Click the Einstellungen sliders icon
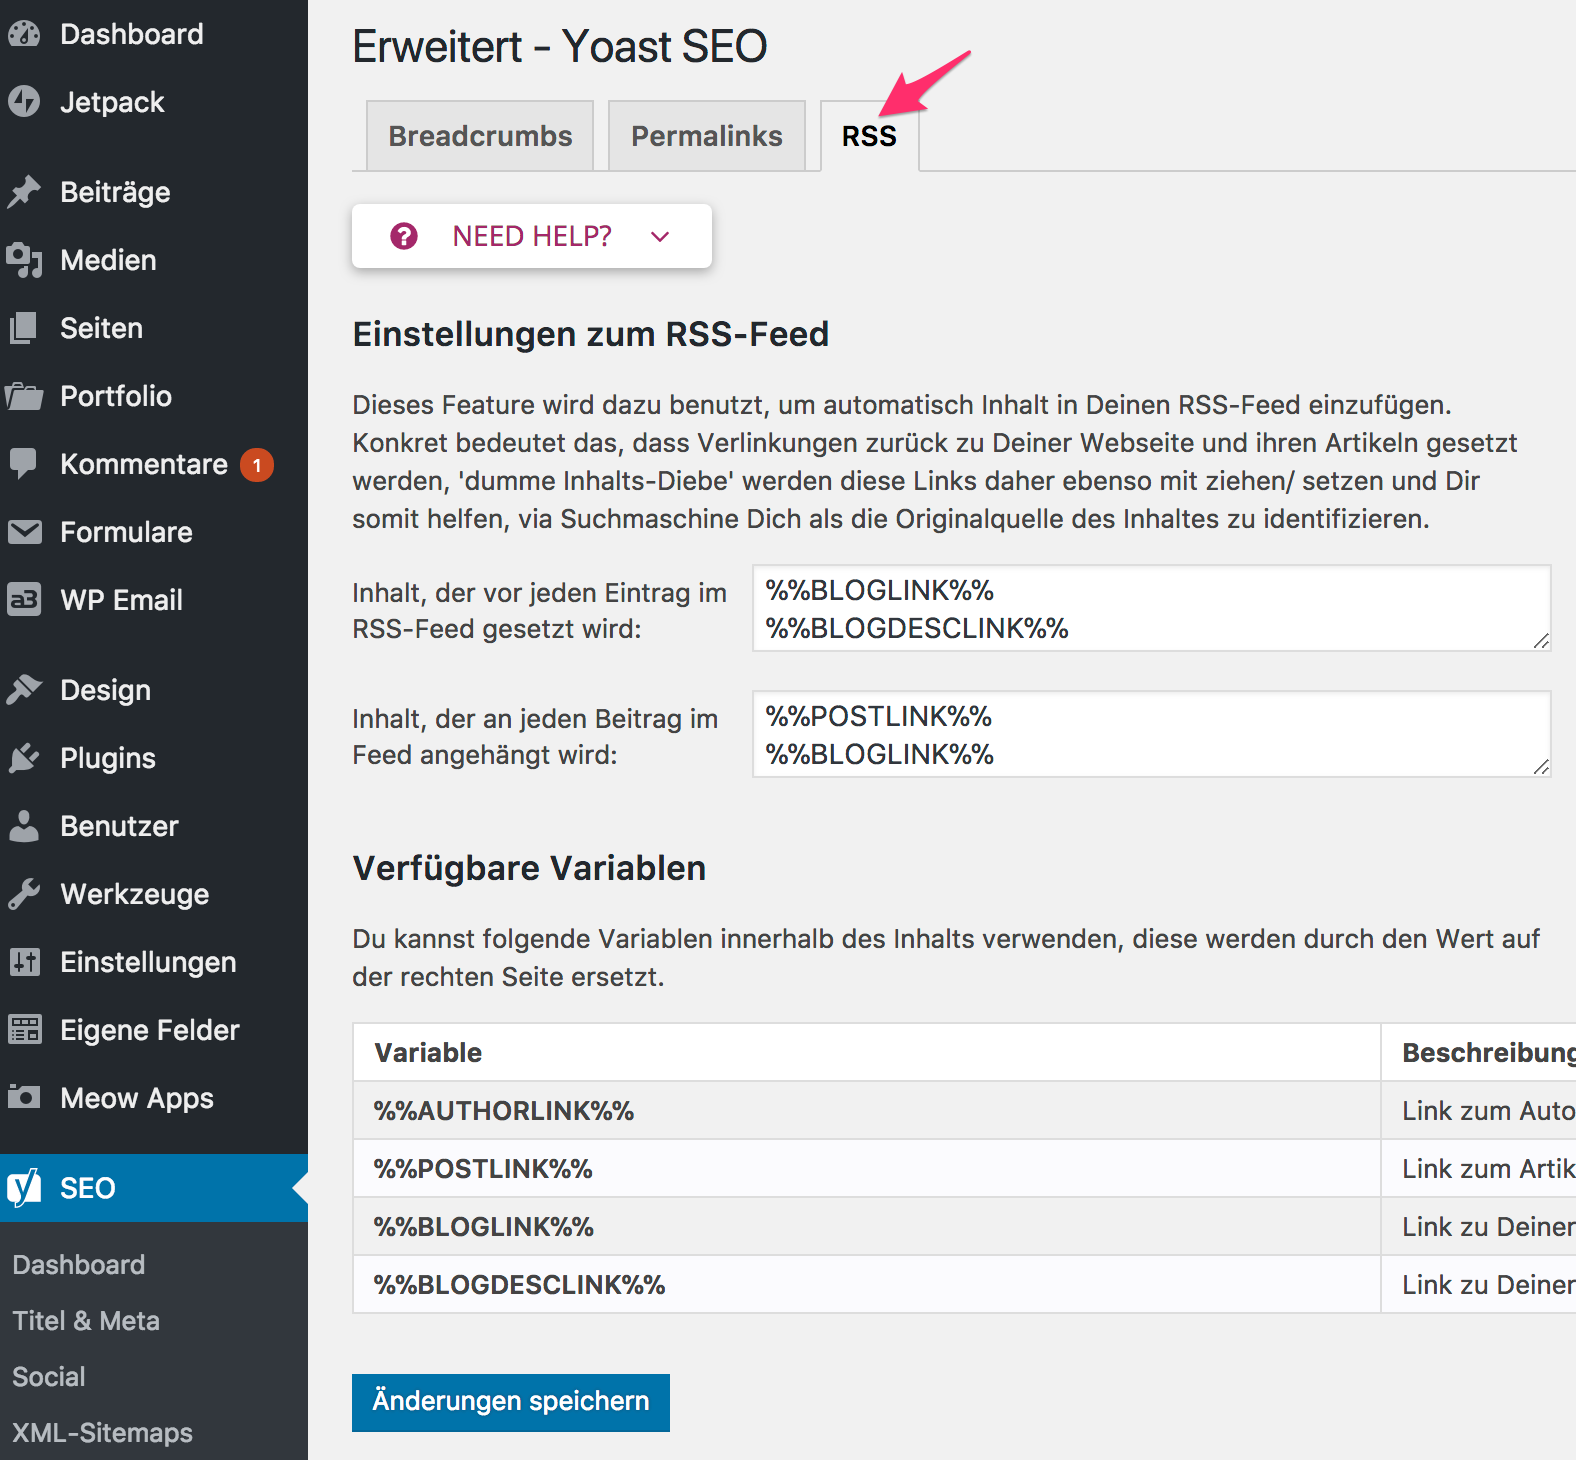This screenshot has height=1460, width=1576. 24,962
